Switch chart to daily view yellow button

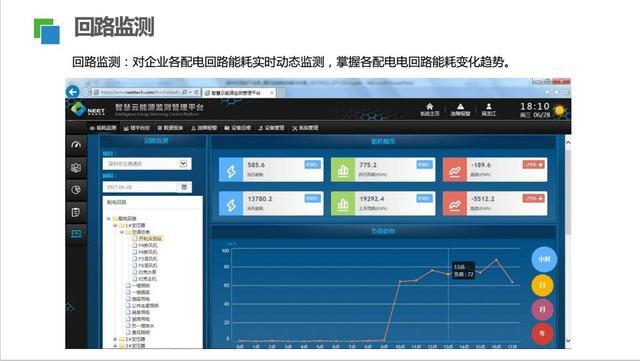(542, 285)
